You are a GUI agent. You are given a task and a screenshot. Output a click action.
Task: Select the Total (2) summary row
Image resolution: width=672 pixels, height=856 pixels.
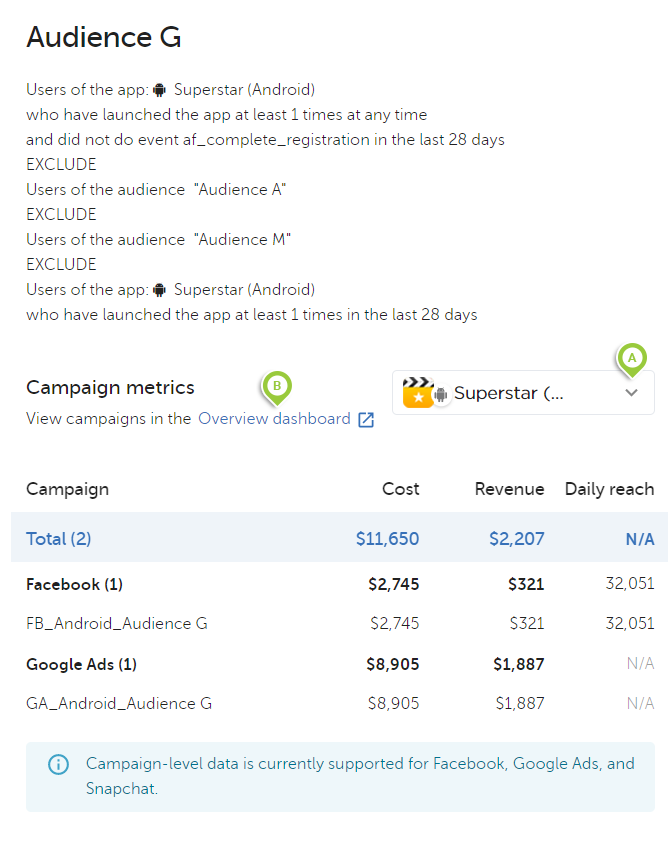(x=59, y=539)
